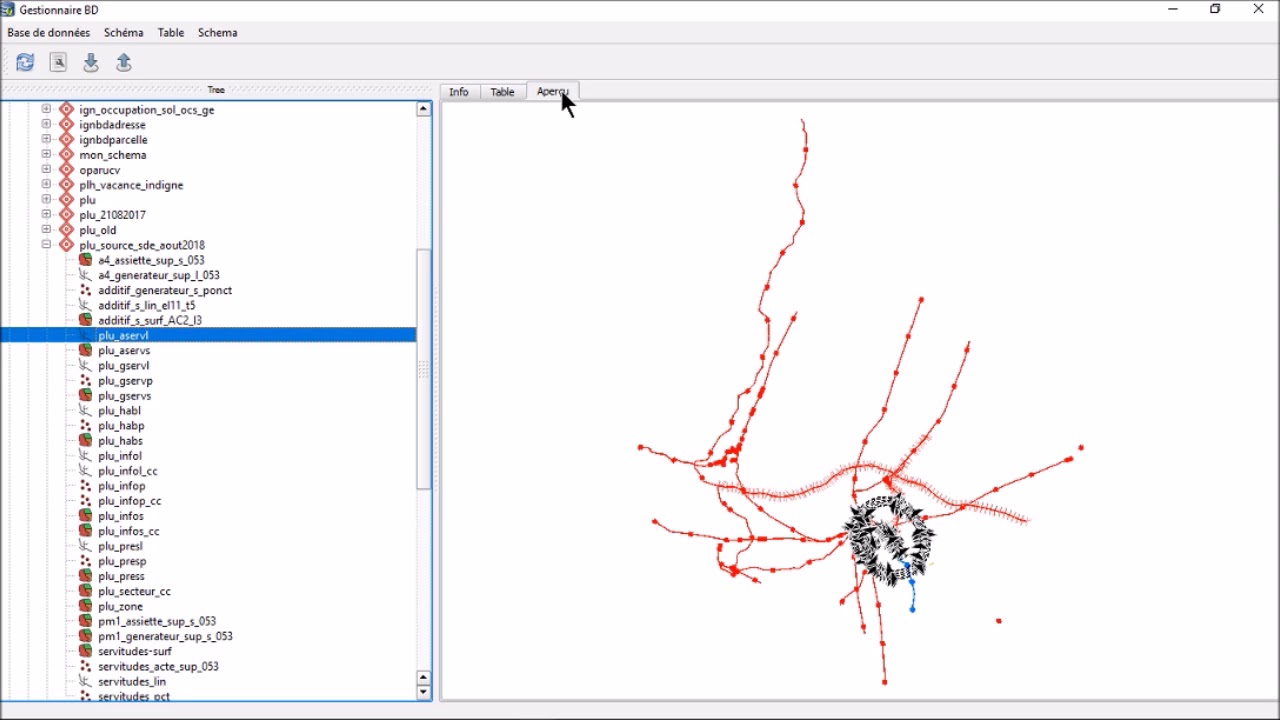The image size is (1280, 720).
Task: Click point icon of servitudes_acte_sup_053
Action: pos(85,666)
